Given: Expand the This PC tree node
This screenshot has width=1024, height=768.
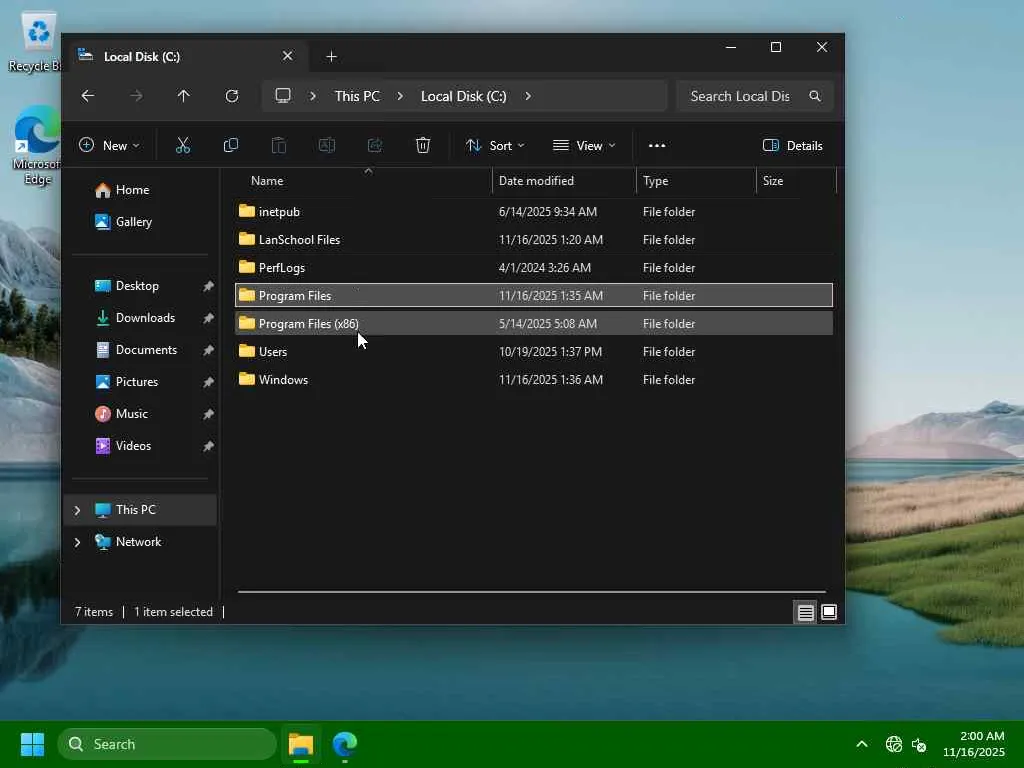Looking at the screenshot, I should click(77, 510).
